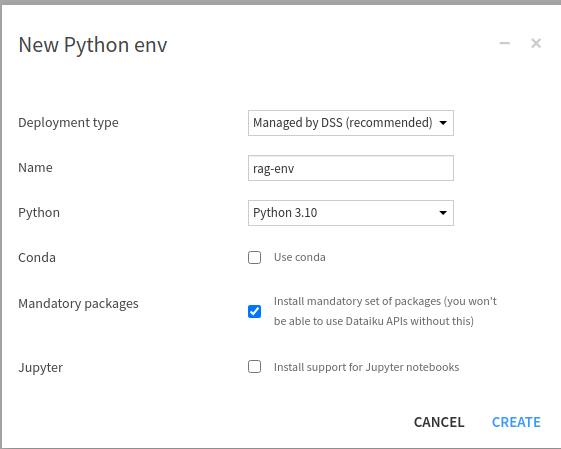Screen dimensions: 561x449
Task: Click the CREATE button
Action: tap(516, 422)
